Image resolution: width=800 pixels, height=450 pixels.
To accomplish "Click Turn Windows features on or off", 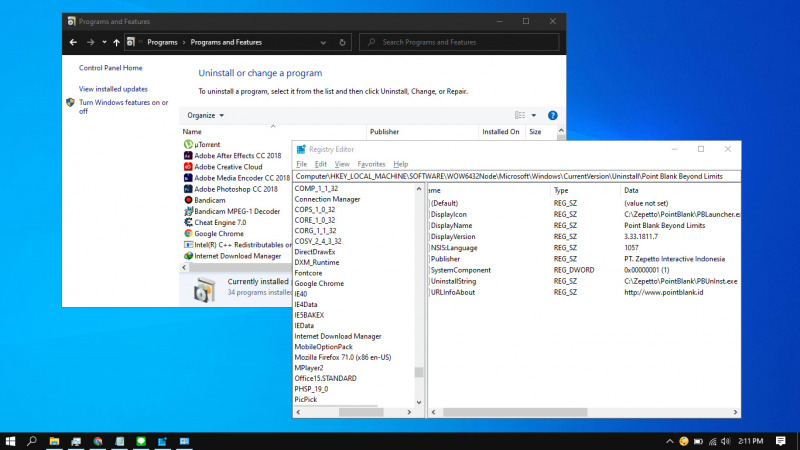I will tap(123, 107).
